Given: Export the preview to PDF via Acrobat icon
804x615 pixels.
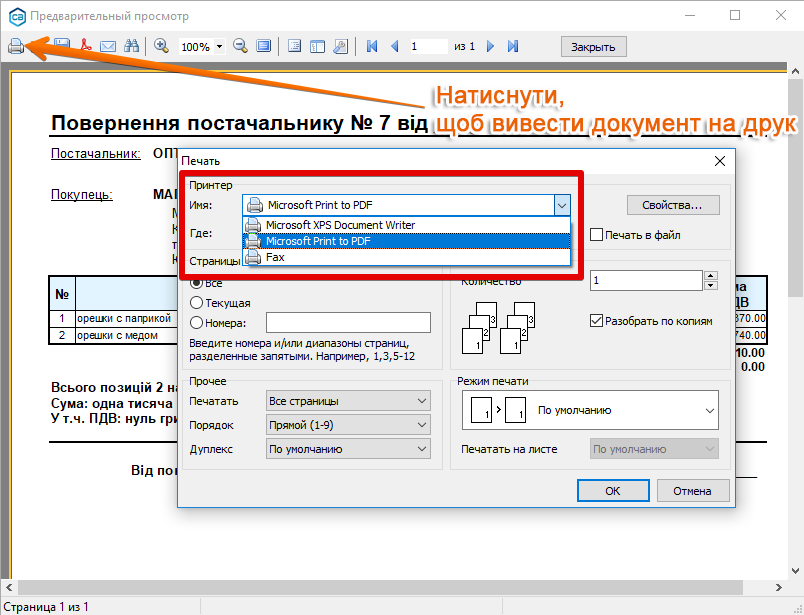Looking at the screenshot, I should click(x=86, y=46).
